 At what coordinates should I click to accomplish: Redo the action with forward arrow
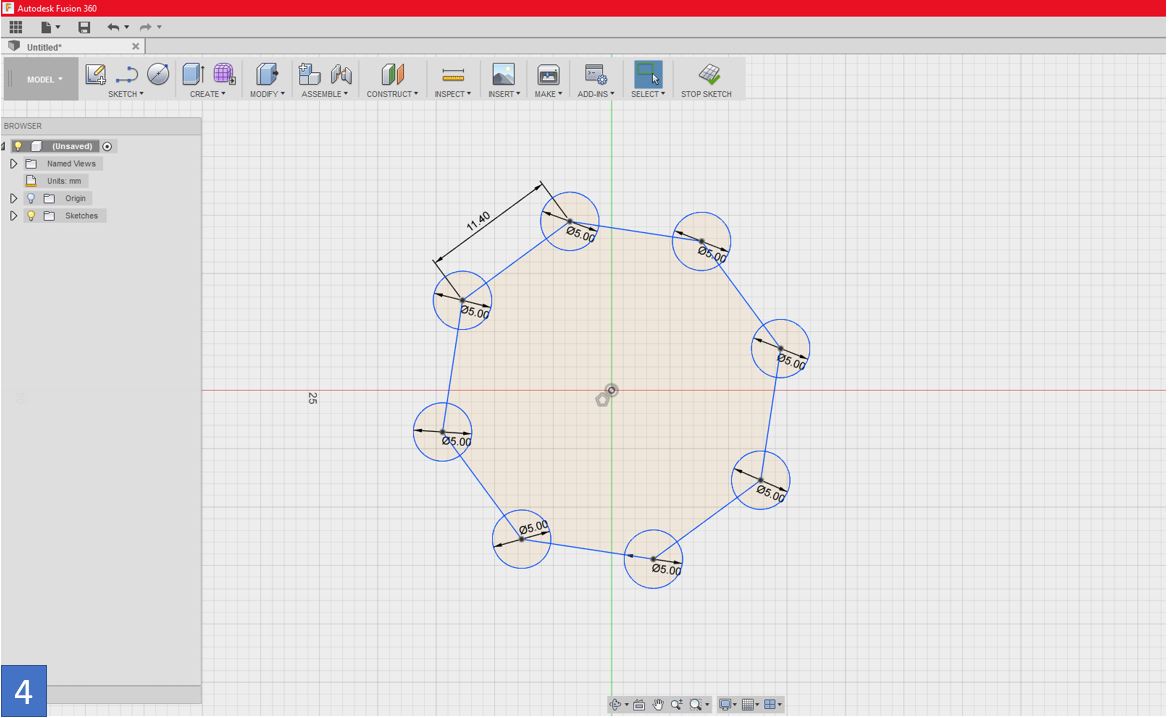point(145,27)
